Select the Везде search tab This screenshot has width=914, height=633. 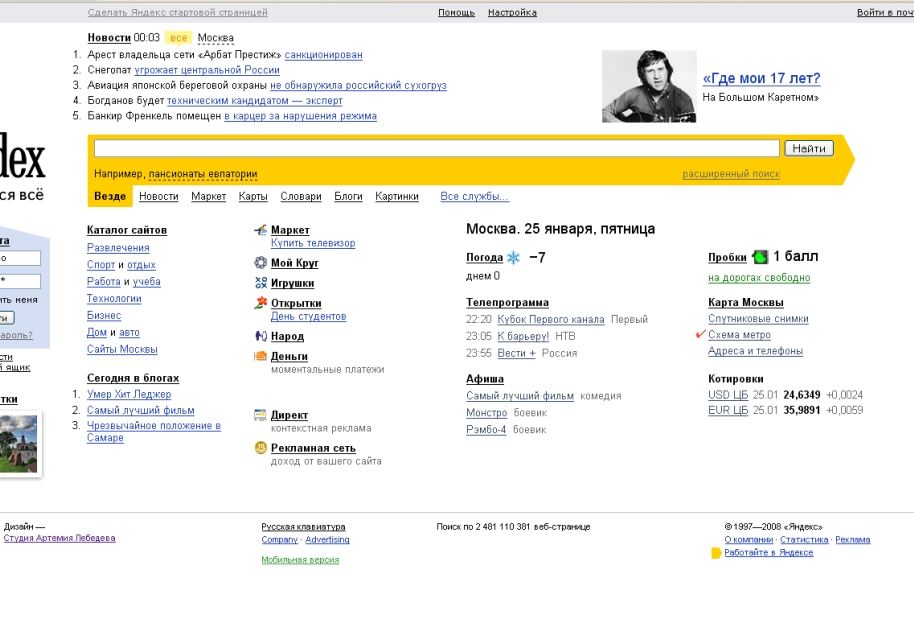click(x=110, y=196)
